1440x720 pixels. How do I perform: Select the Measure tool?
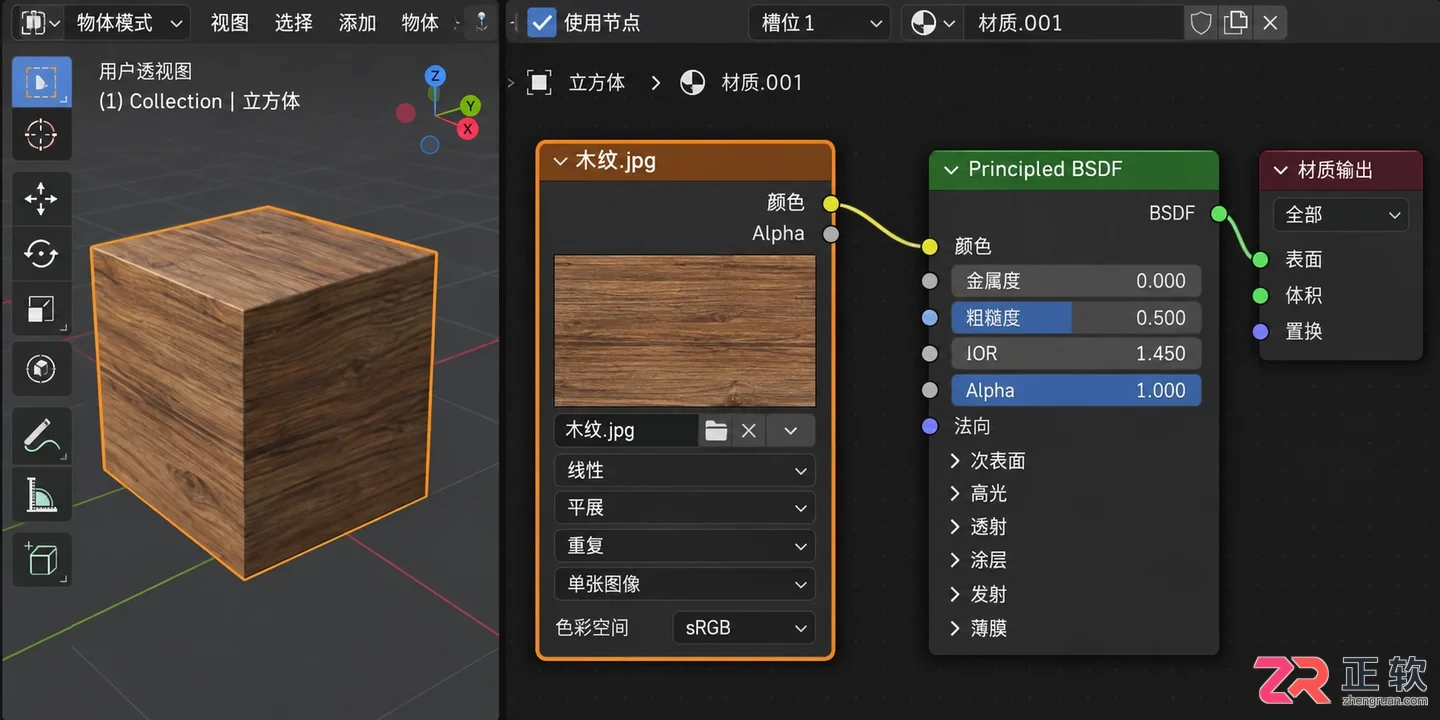(x=41, y=494)
